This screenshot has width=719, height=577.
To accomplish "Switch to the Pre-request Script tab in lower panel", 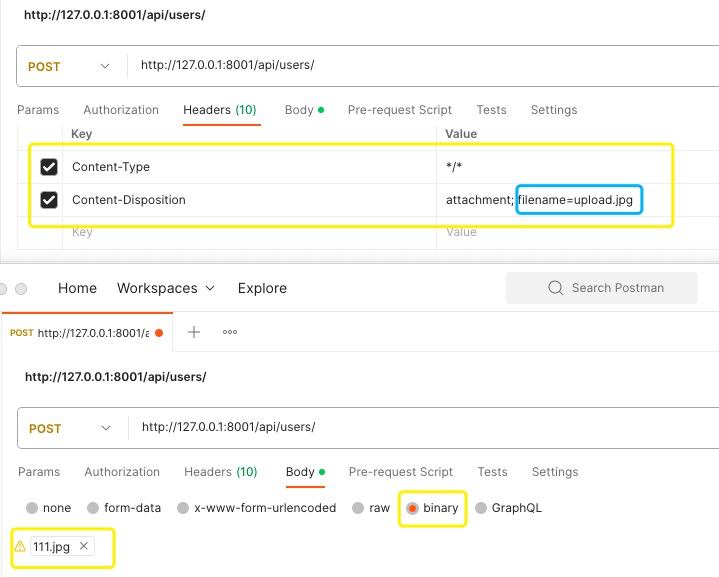I will pos(400,472).
